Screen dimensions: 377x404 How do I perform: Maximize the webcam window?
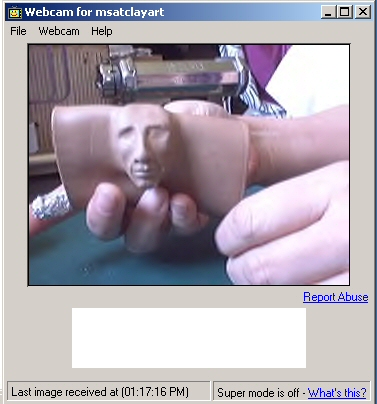pyautogui.click(x=345, y=12)
